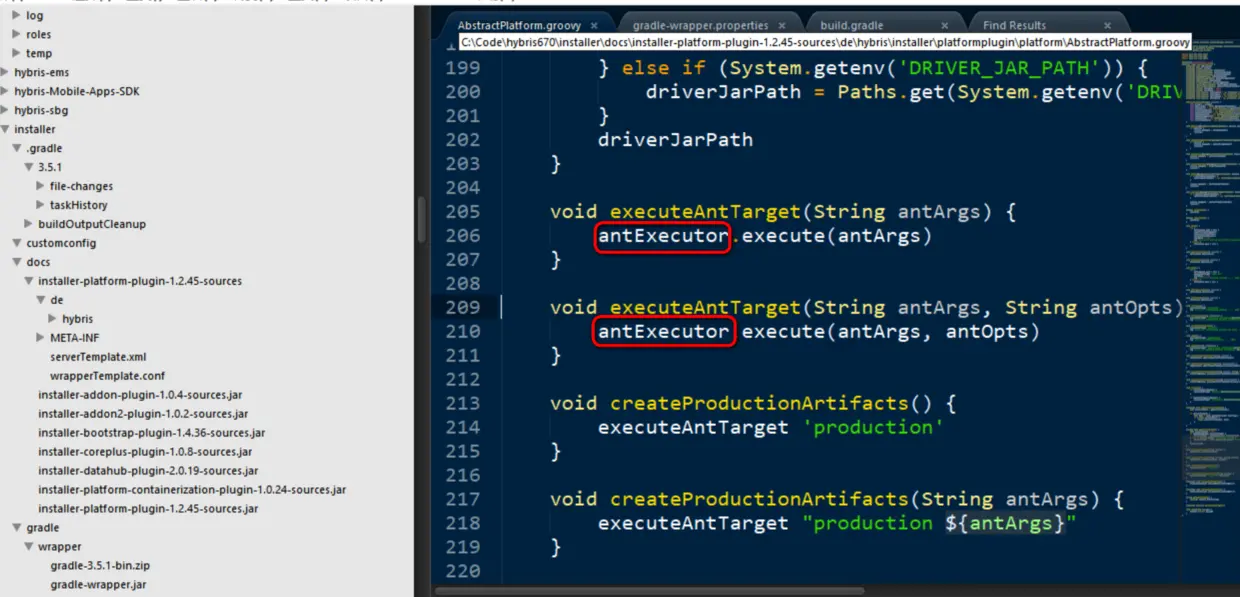Viewport: 1240px width, 597px height.
Task: Expand the hybris-ems folder arrow
Action: pos(6,72)
